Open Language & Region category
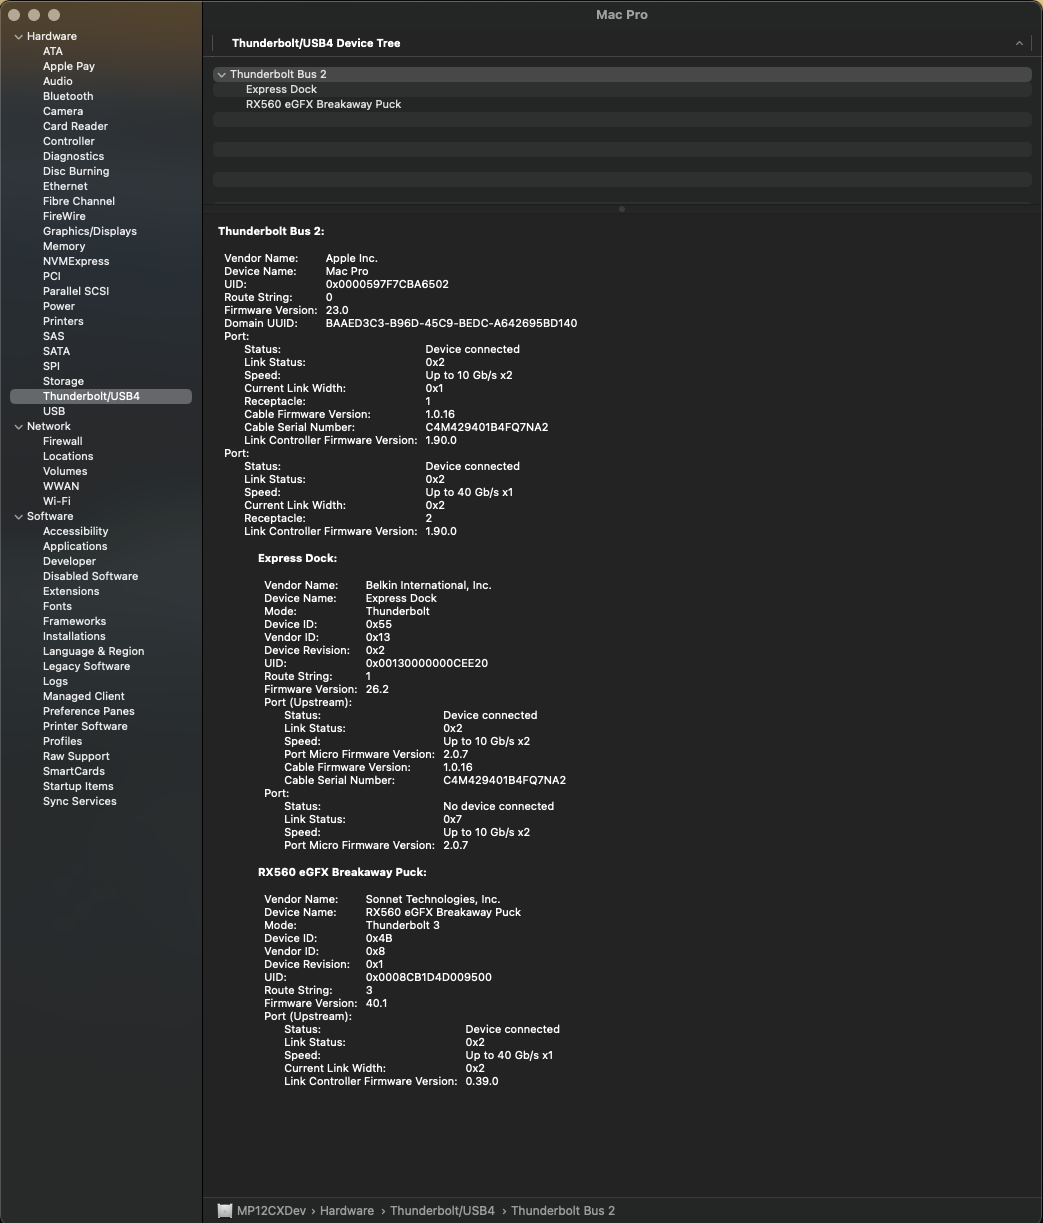 pyautogui.click(x=94, y=651)
